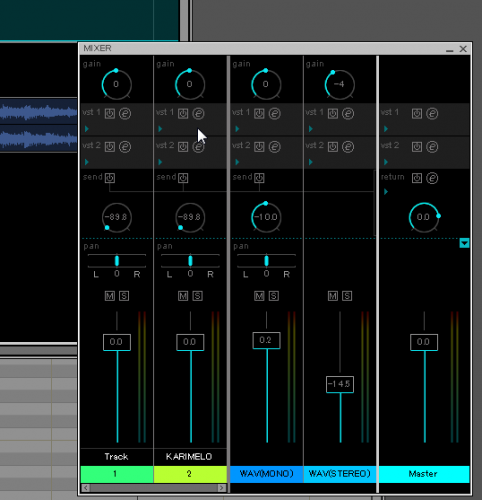Solo WAV(STEREO) channel
The width and height of the screenshot is (482, 500).
(x=347, y=296)
